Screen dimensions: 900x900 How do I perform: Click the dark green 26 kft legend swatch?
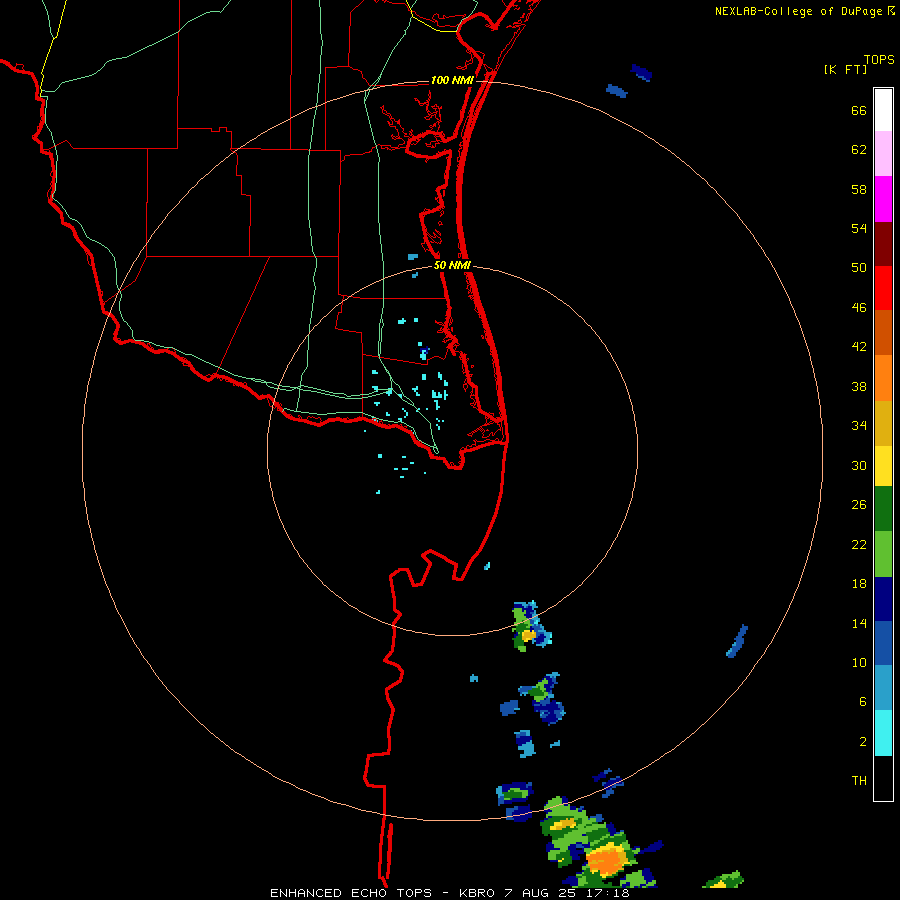pos(883,509)
